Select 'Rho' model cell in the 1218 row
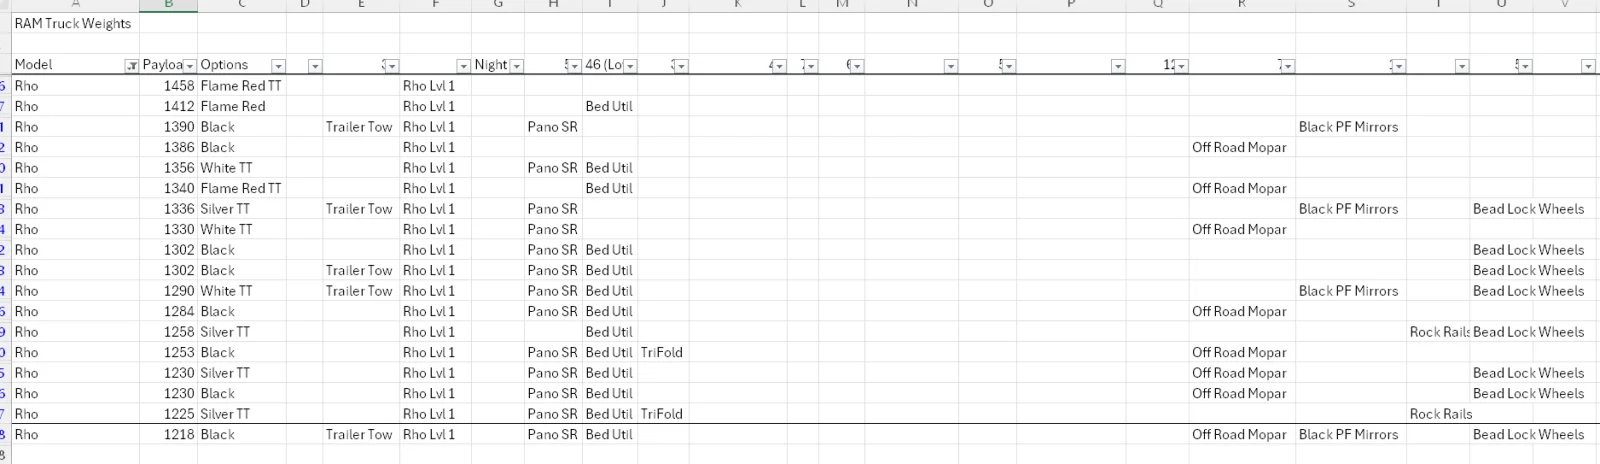 (26, 434)
